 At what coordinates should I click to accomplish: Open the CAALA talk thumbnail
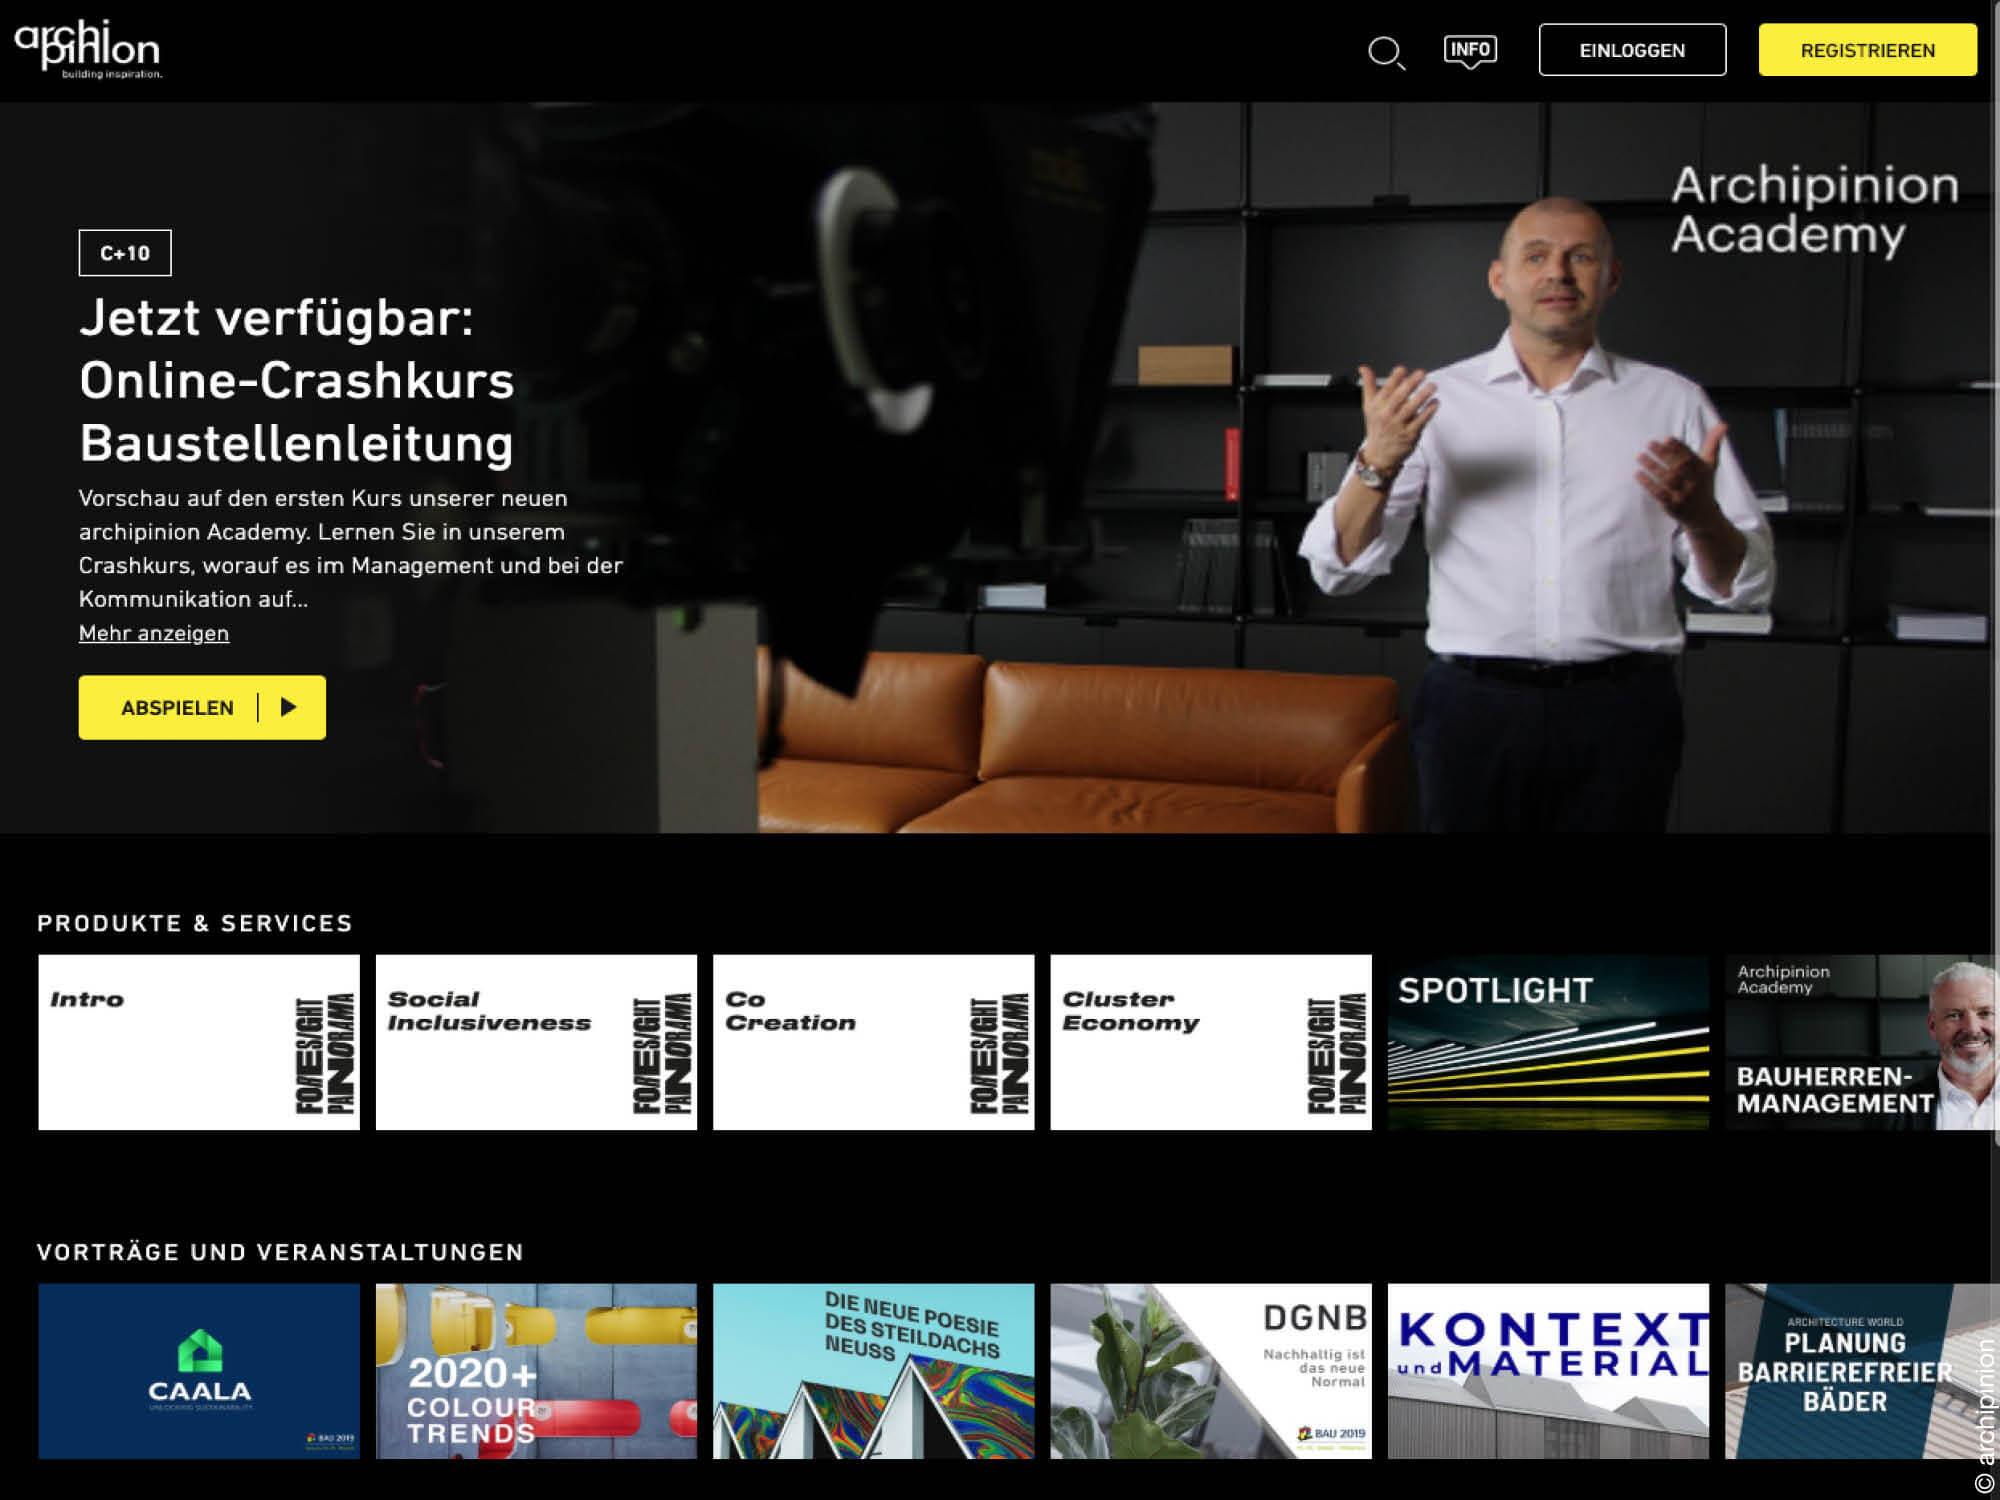(x=199, y=1371)
